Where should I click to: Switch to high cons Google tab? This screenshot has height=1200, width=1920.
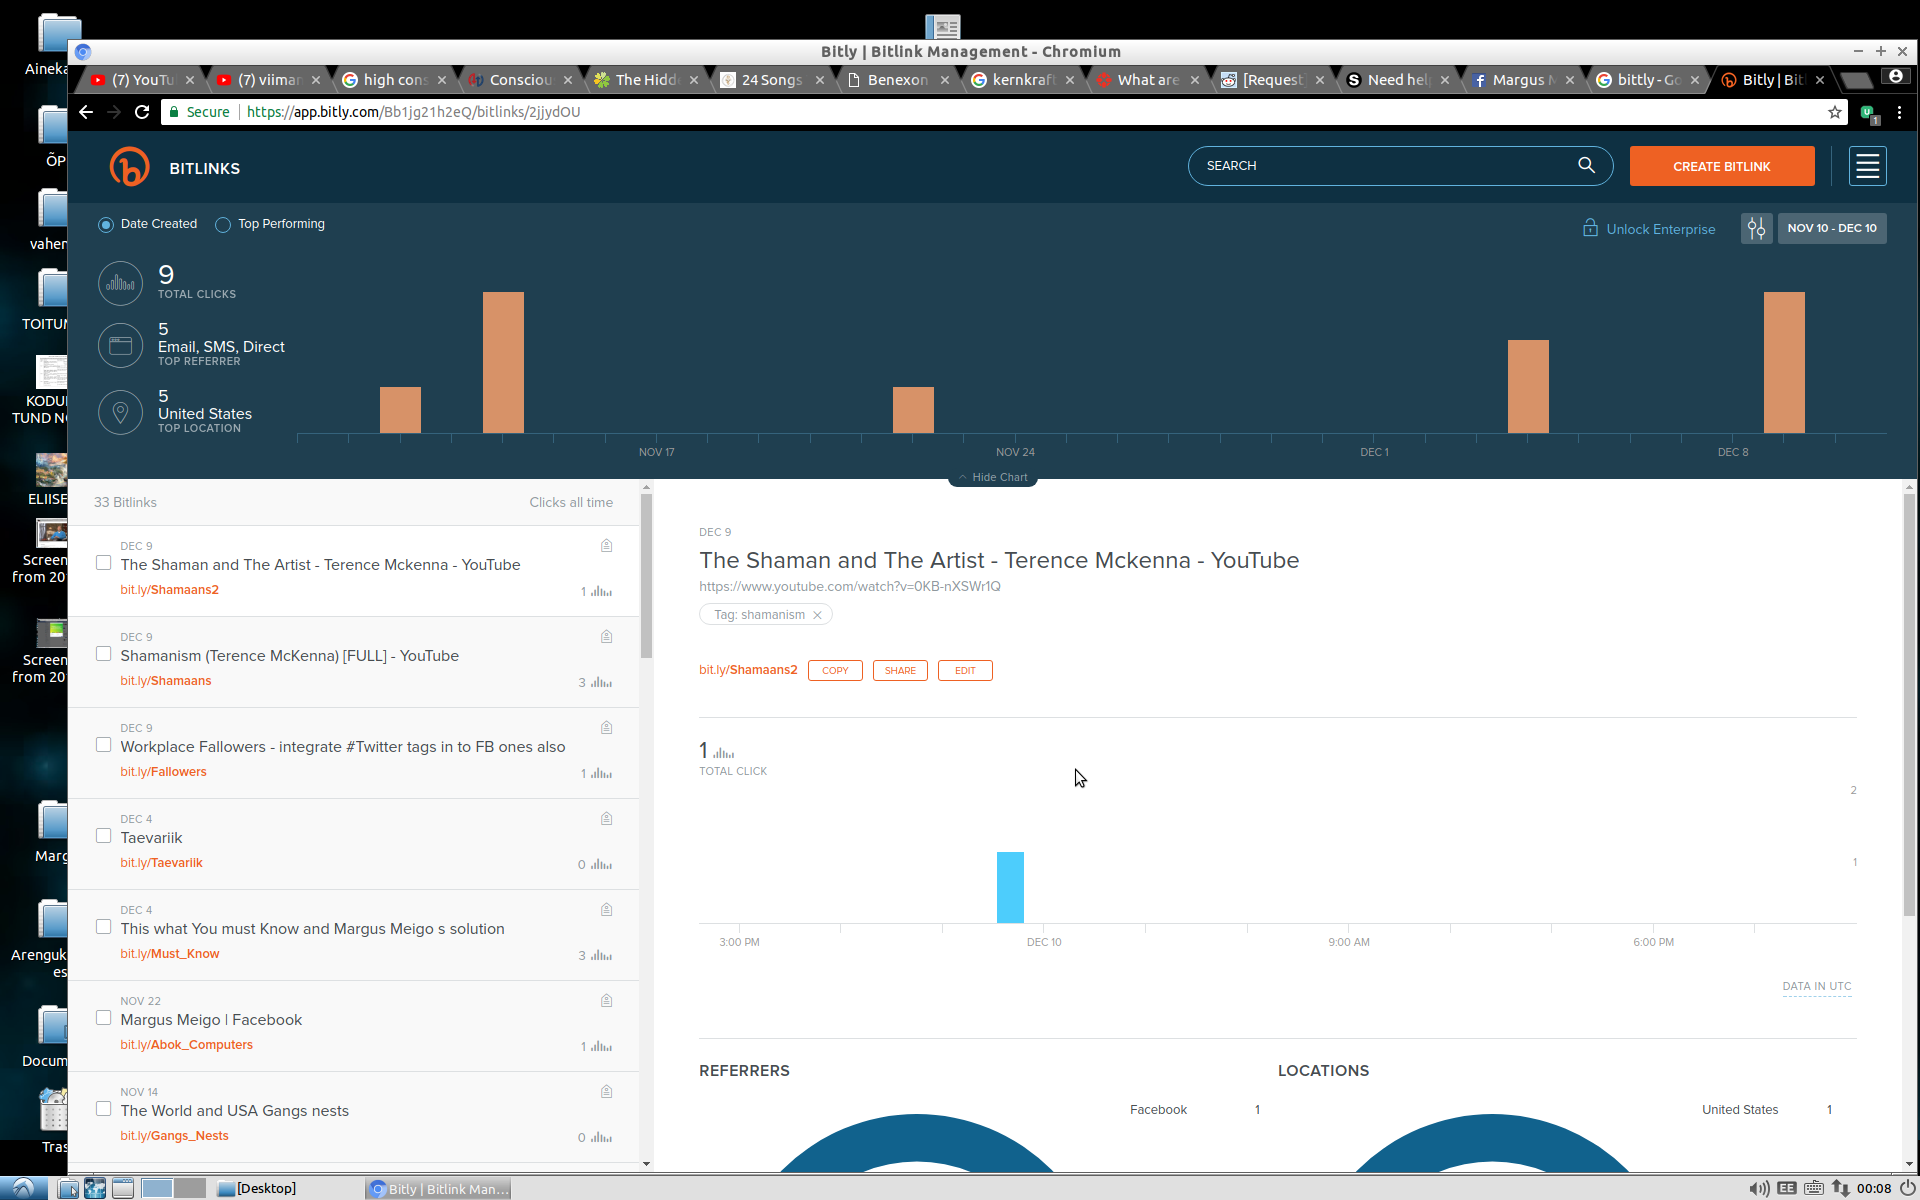click(x=394, y=80)
